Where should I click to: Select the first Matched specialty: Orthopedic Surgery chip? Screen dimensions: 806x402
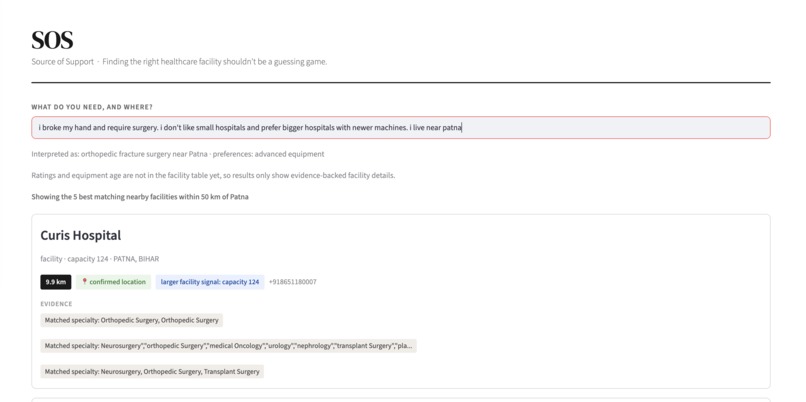(x=132, y=320)
